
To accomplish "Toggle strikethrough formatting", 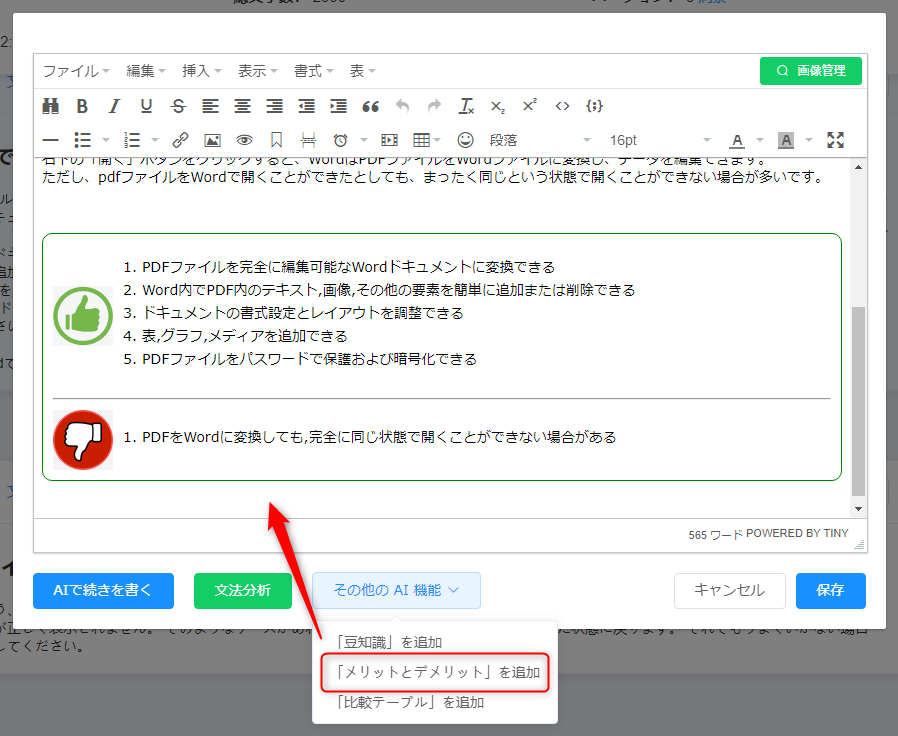I will pyautogui.click(x=178, y=106).
